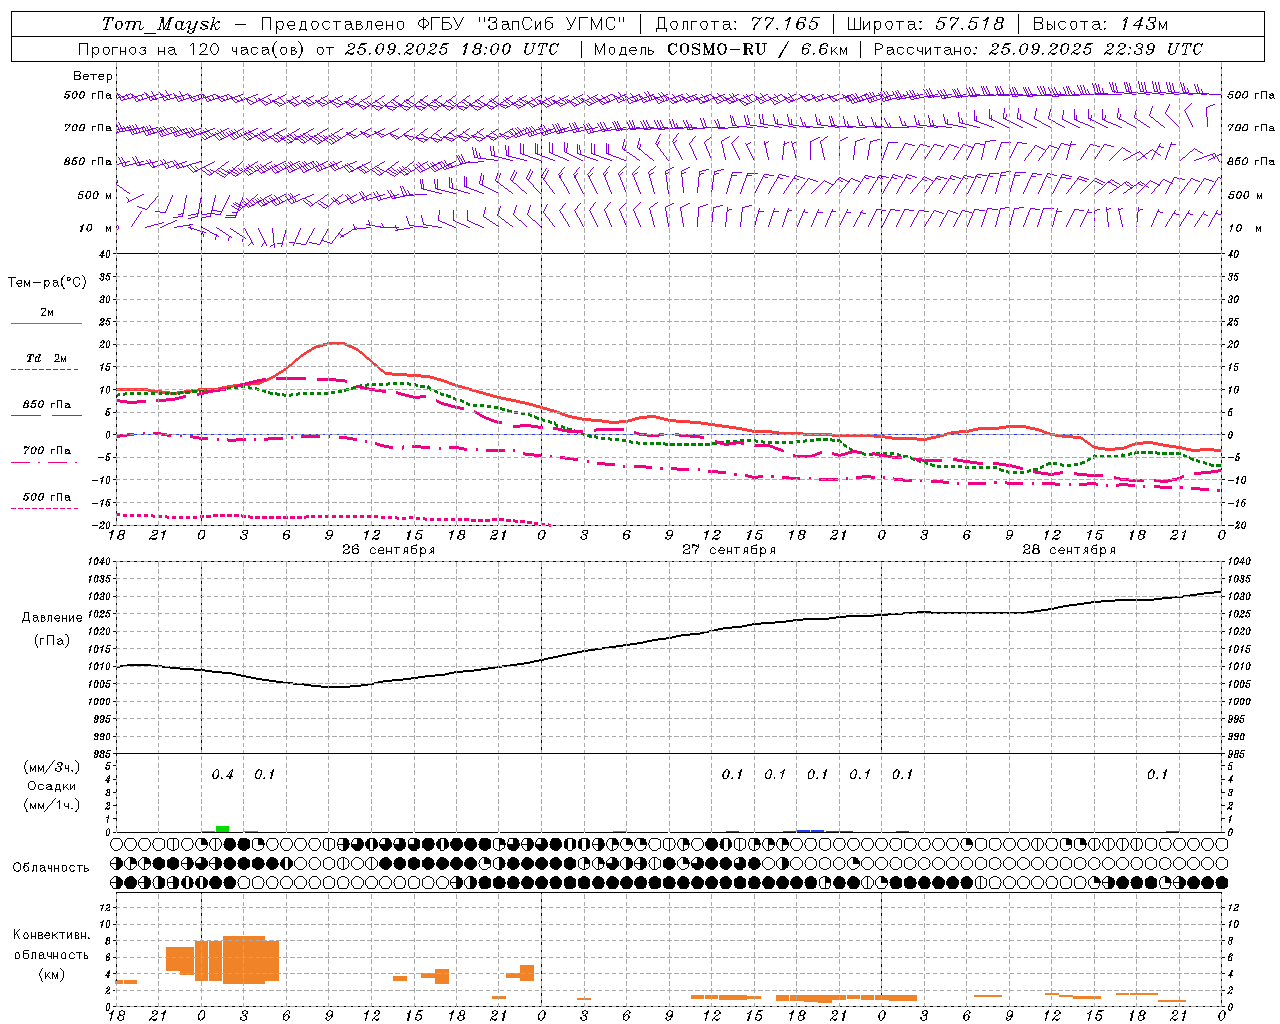Screen dimensions: 1280x1024
Task: Click the 700 гПа temperature legend entry
Action: pyautogui.click(x=46, y=453)
